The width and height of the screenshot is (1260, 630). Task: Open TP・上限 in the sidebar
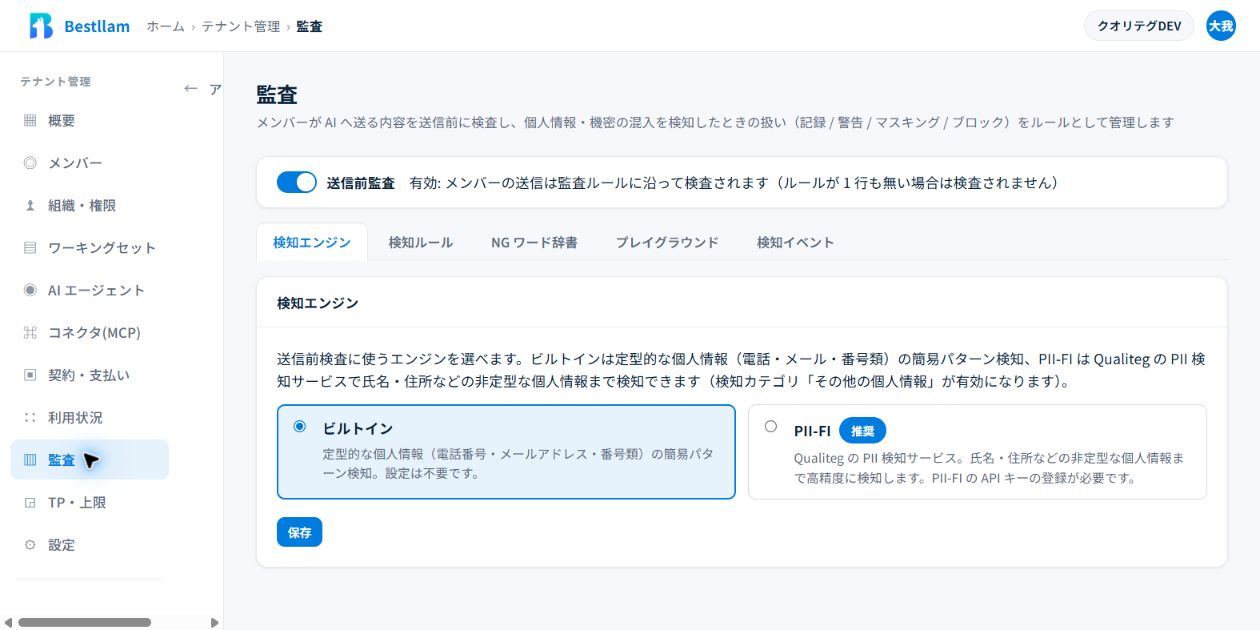tap(90, 503)
